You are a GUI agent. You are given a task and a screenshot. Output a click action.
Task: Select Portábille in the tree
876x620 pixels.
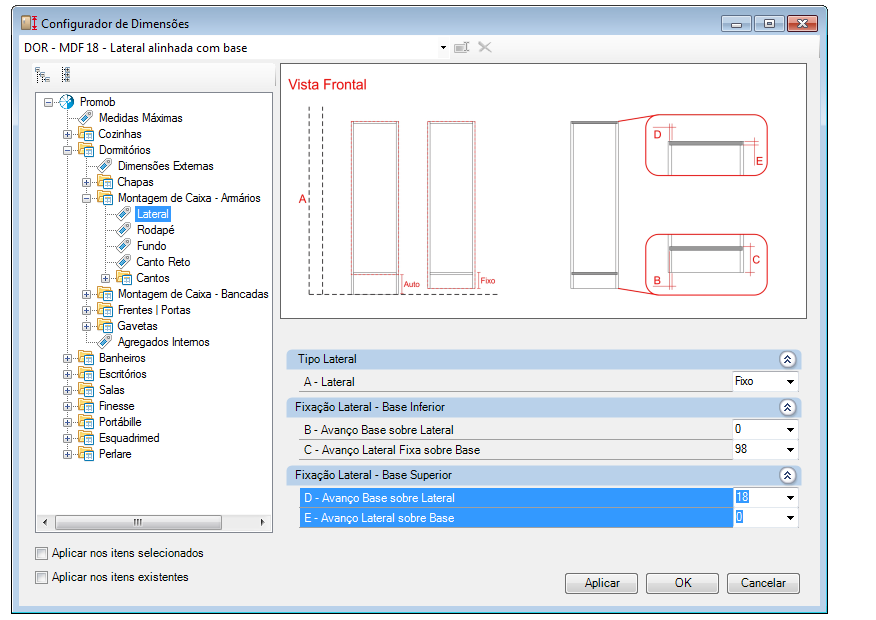120,422
